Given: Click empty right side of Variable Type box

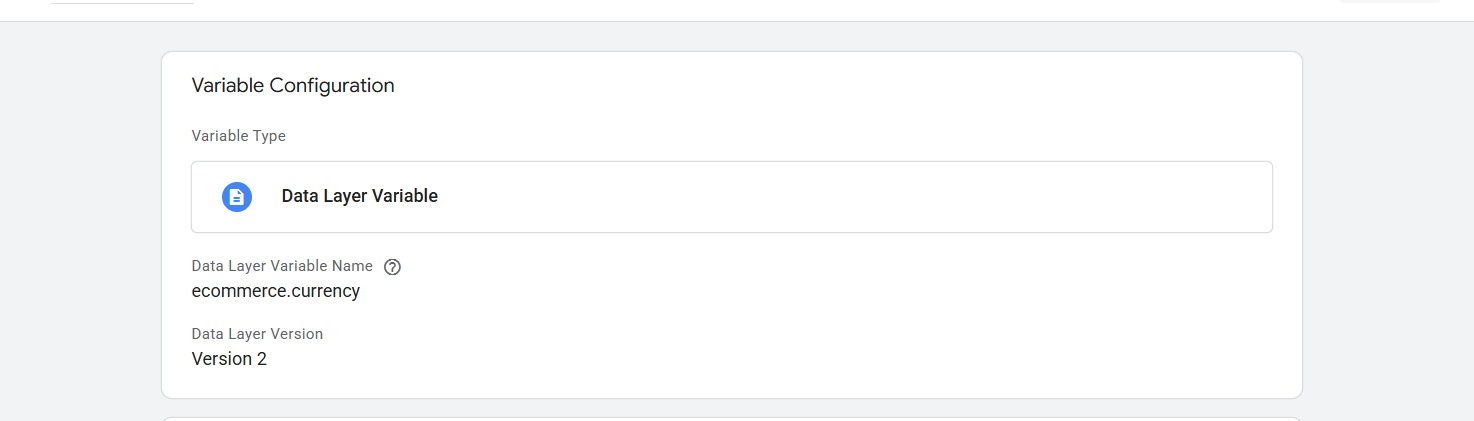Looking at the screenshot, I should 900,197.
